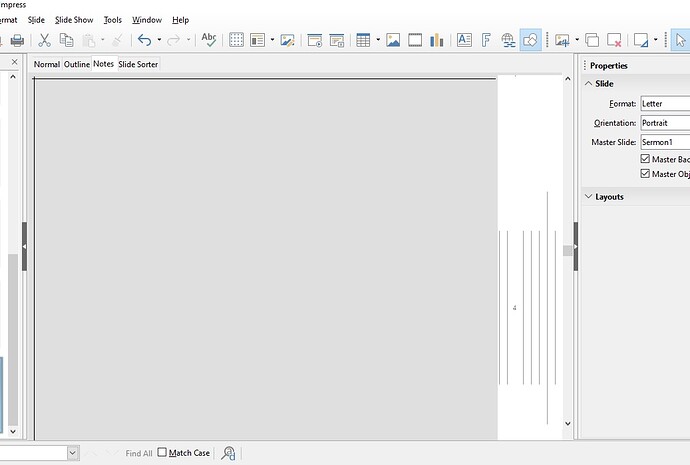
Task: Click the Find All button
Action: (139, 453)
